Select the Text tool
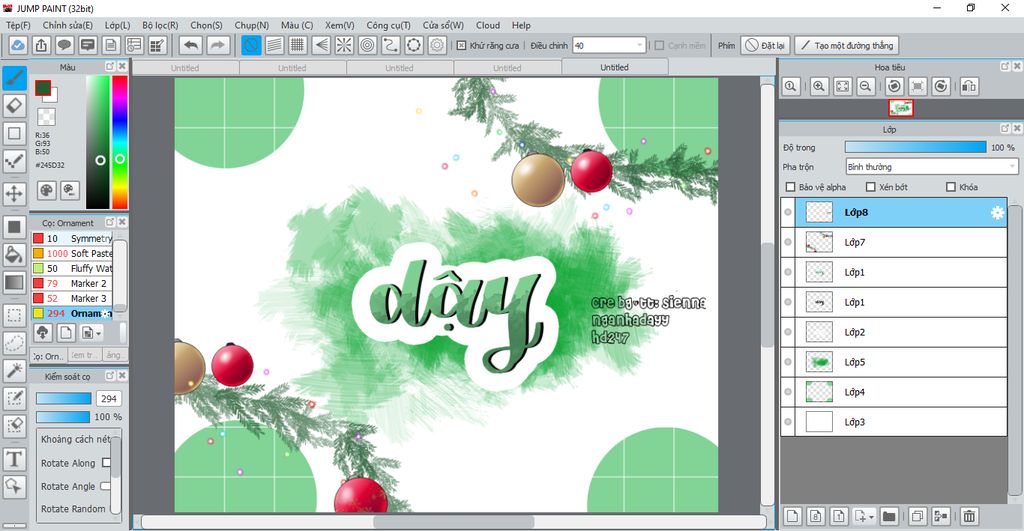Viewport: 1024px width, 531px height. (x=14, y=459)
